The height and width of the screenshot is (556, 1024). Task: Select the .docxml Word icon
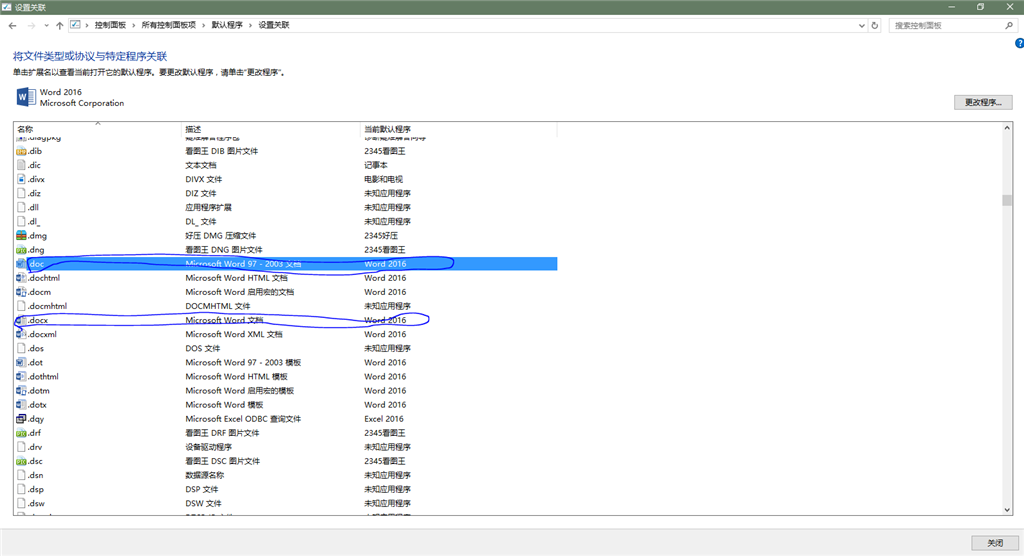[x=21, y=334]
